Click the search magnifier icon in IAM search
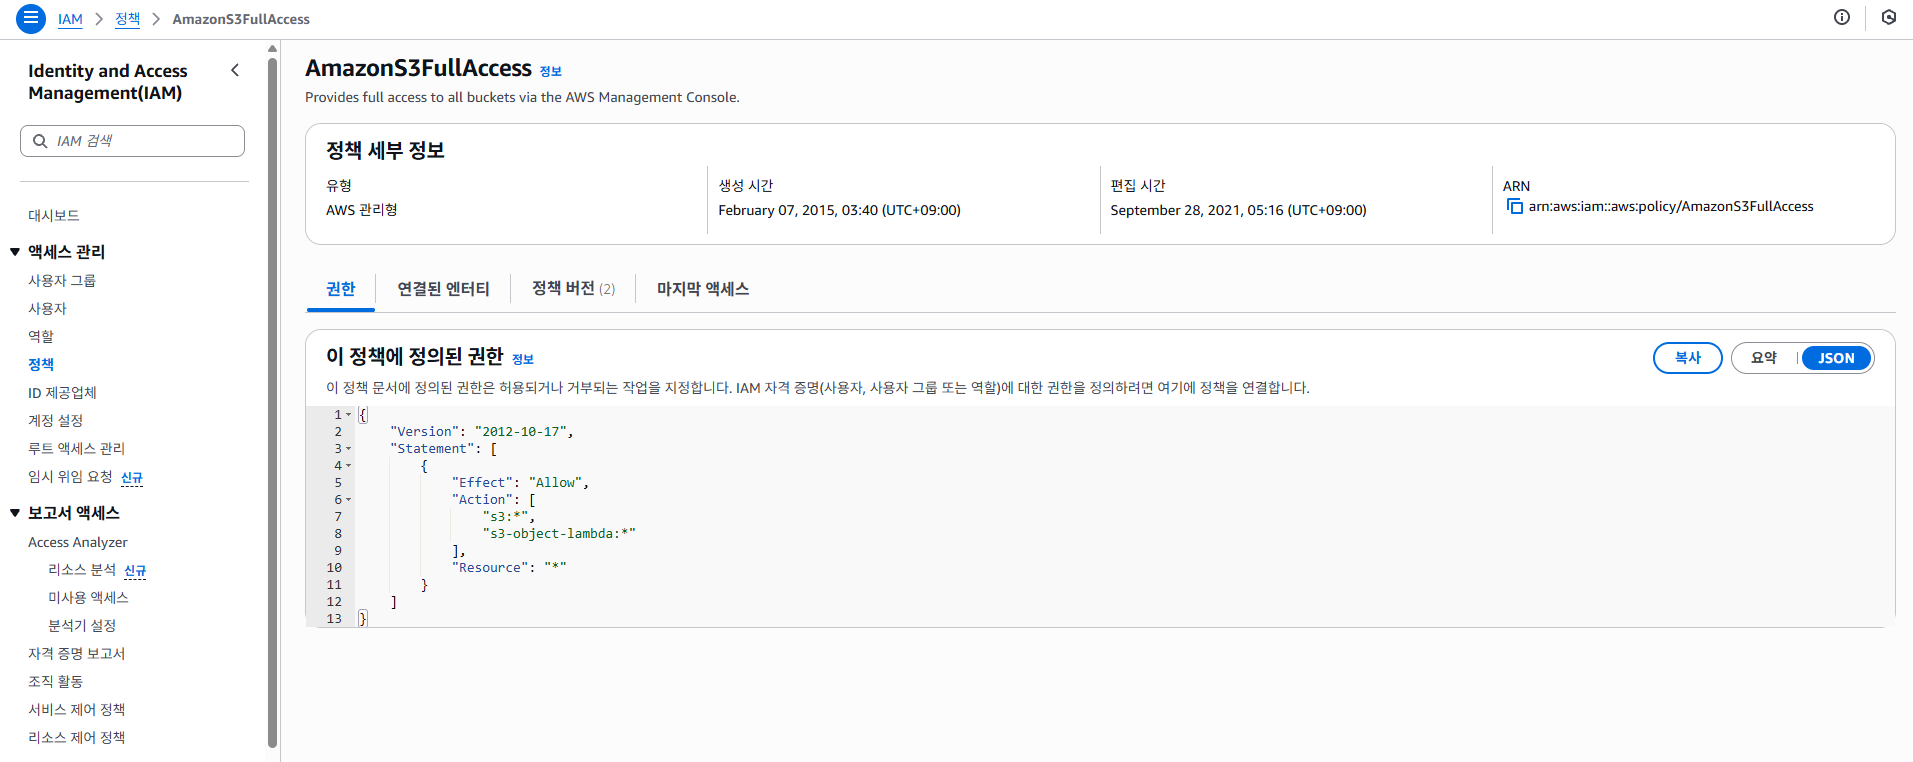 point(40,141)
